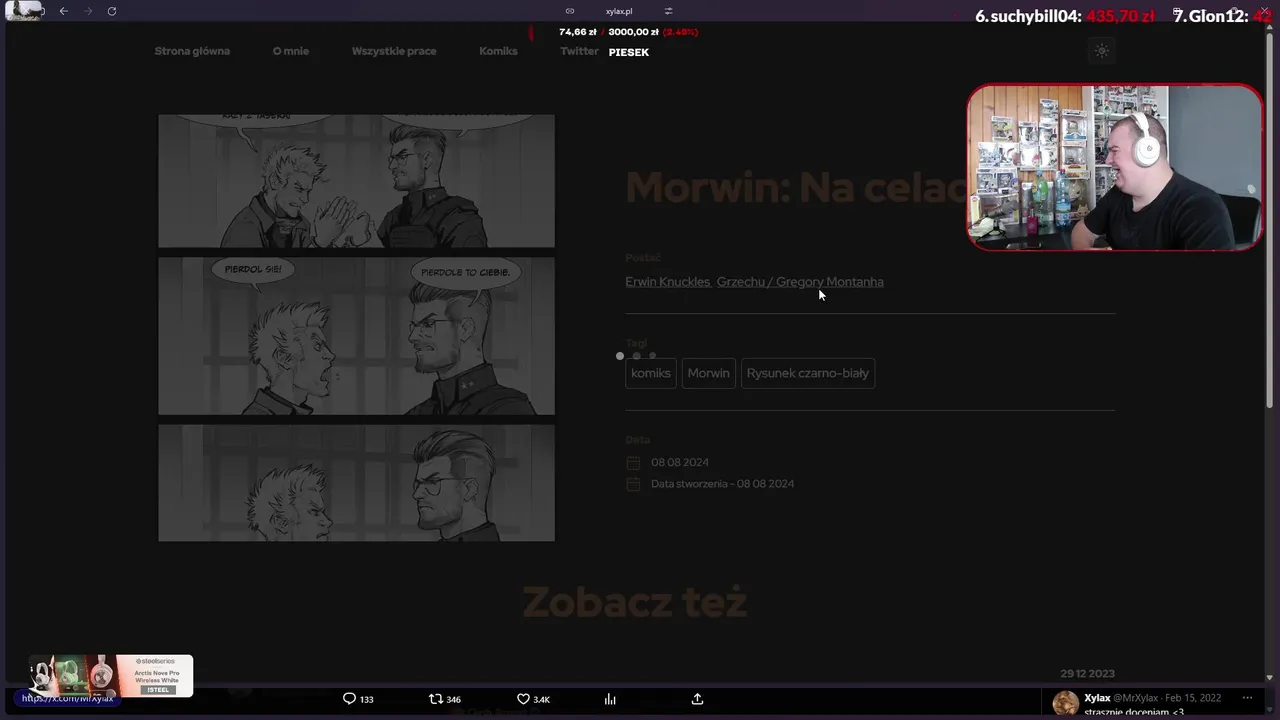Open the site settings icon right of address
The height and width of the screenshot is (720, 1280).
pos(668,11)
